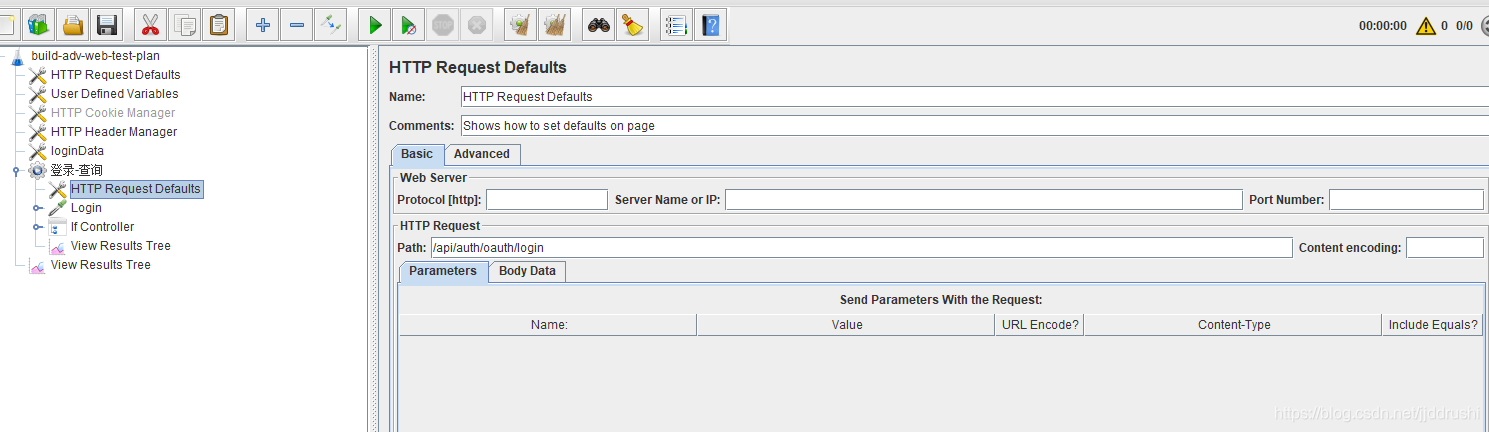This screenshot has height=432, width=1489.
Task: Click the New test plan icon
Action: pos(7,25)
